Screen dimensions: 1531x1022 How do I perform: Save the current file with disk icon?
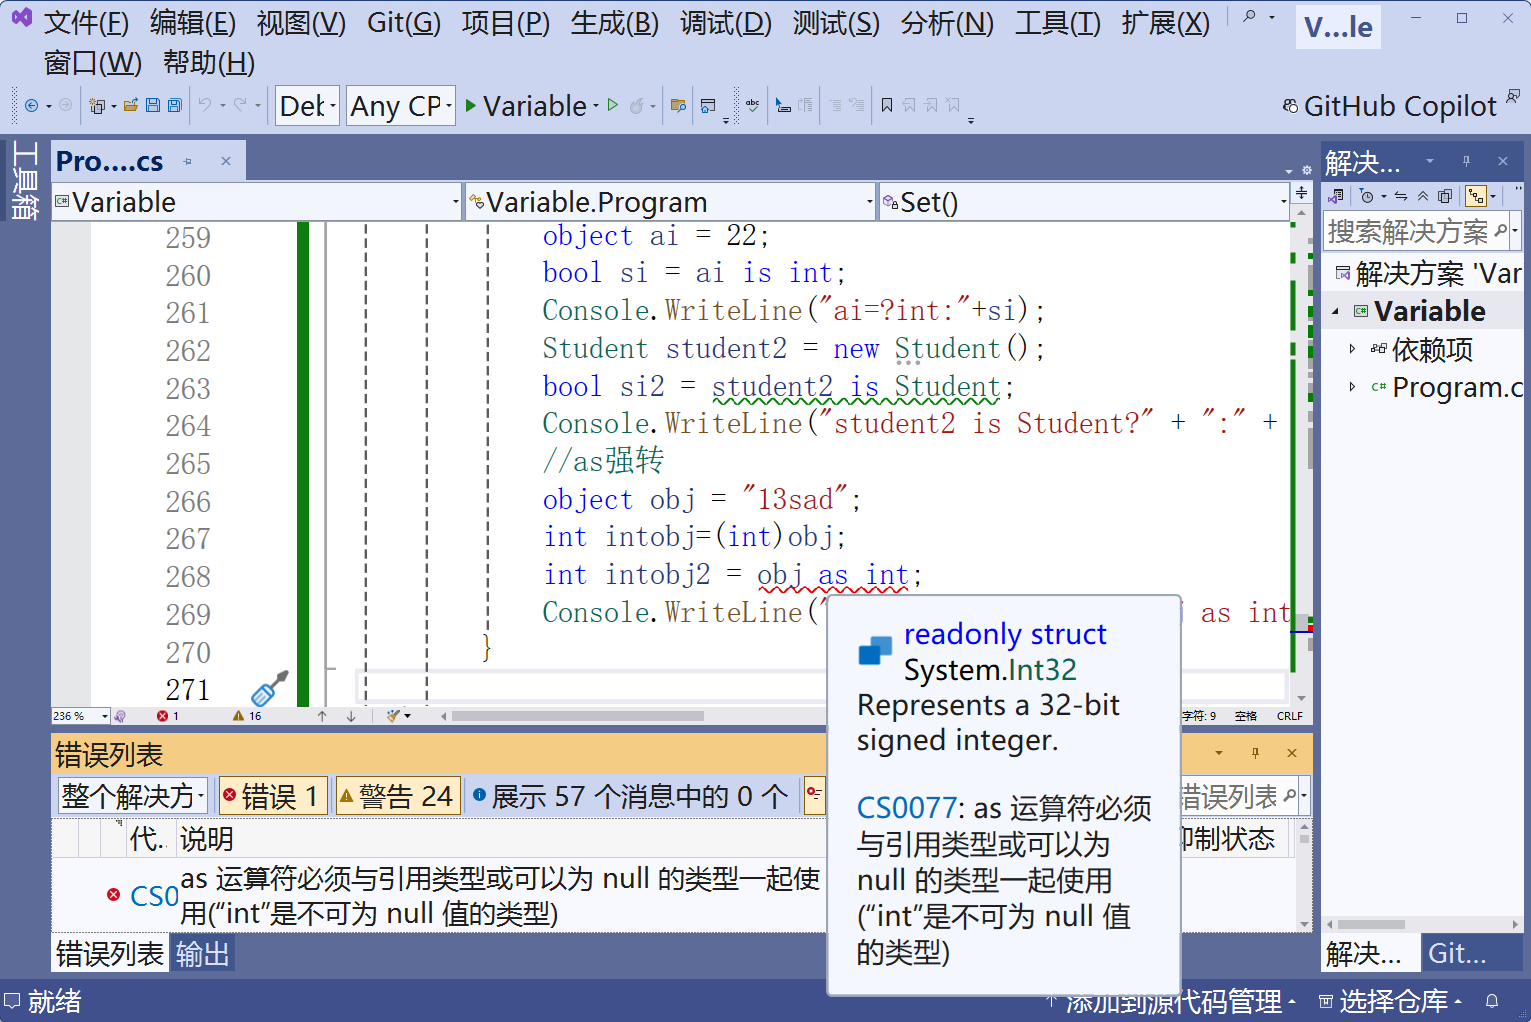click(153, 105)
